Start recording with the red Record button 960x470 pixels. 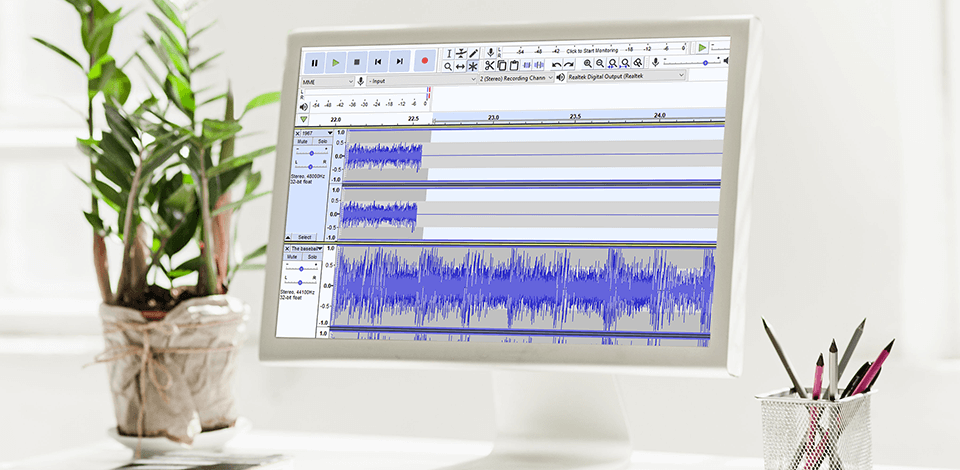[x=425, y=61]
